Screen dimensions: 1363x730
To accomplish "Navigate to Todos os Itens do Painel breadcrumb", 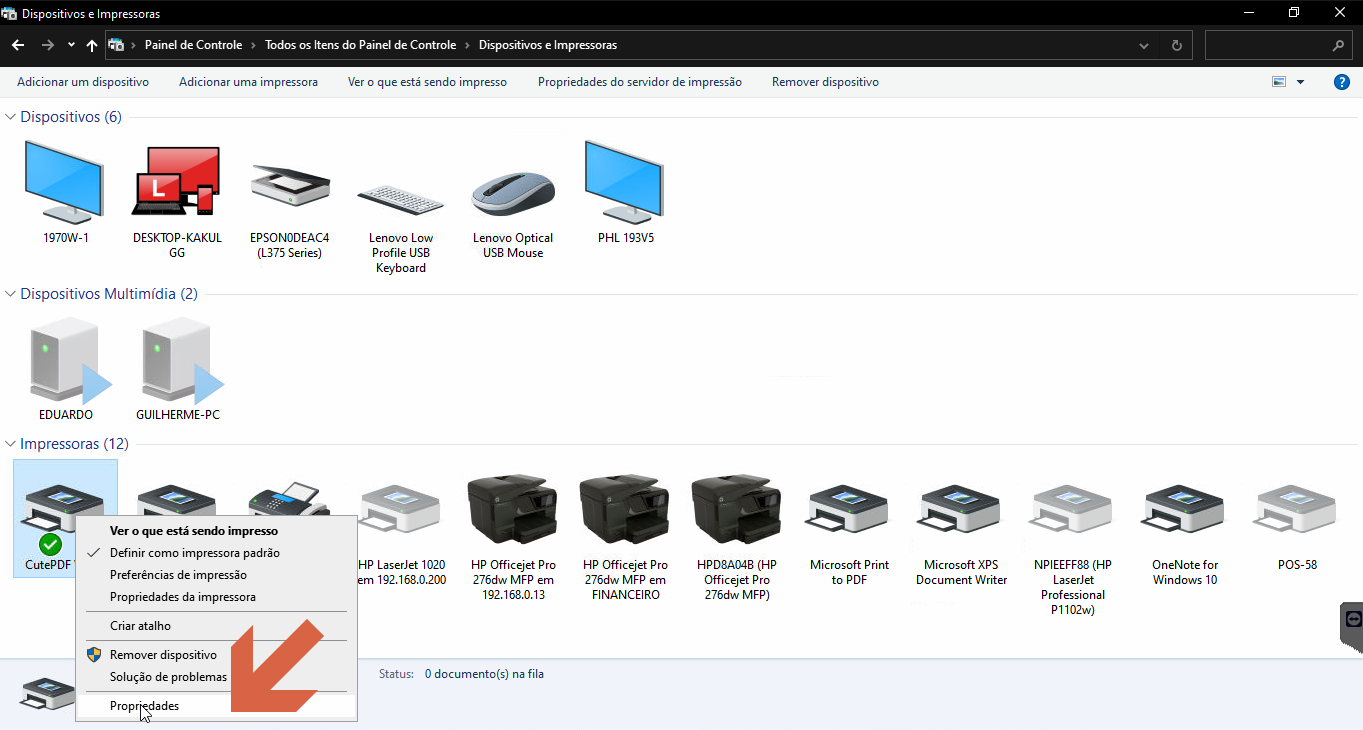I will [x=360, y=45].
